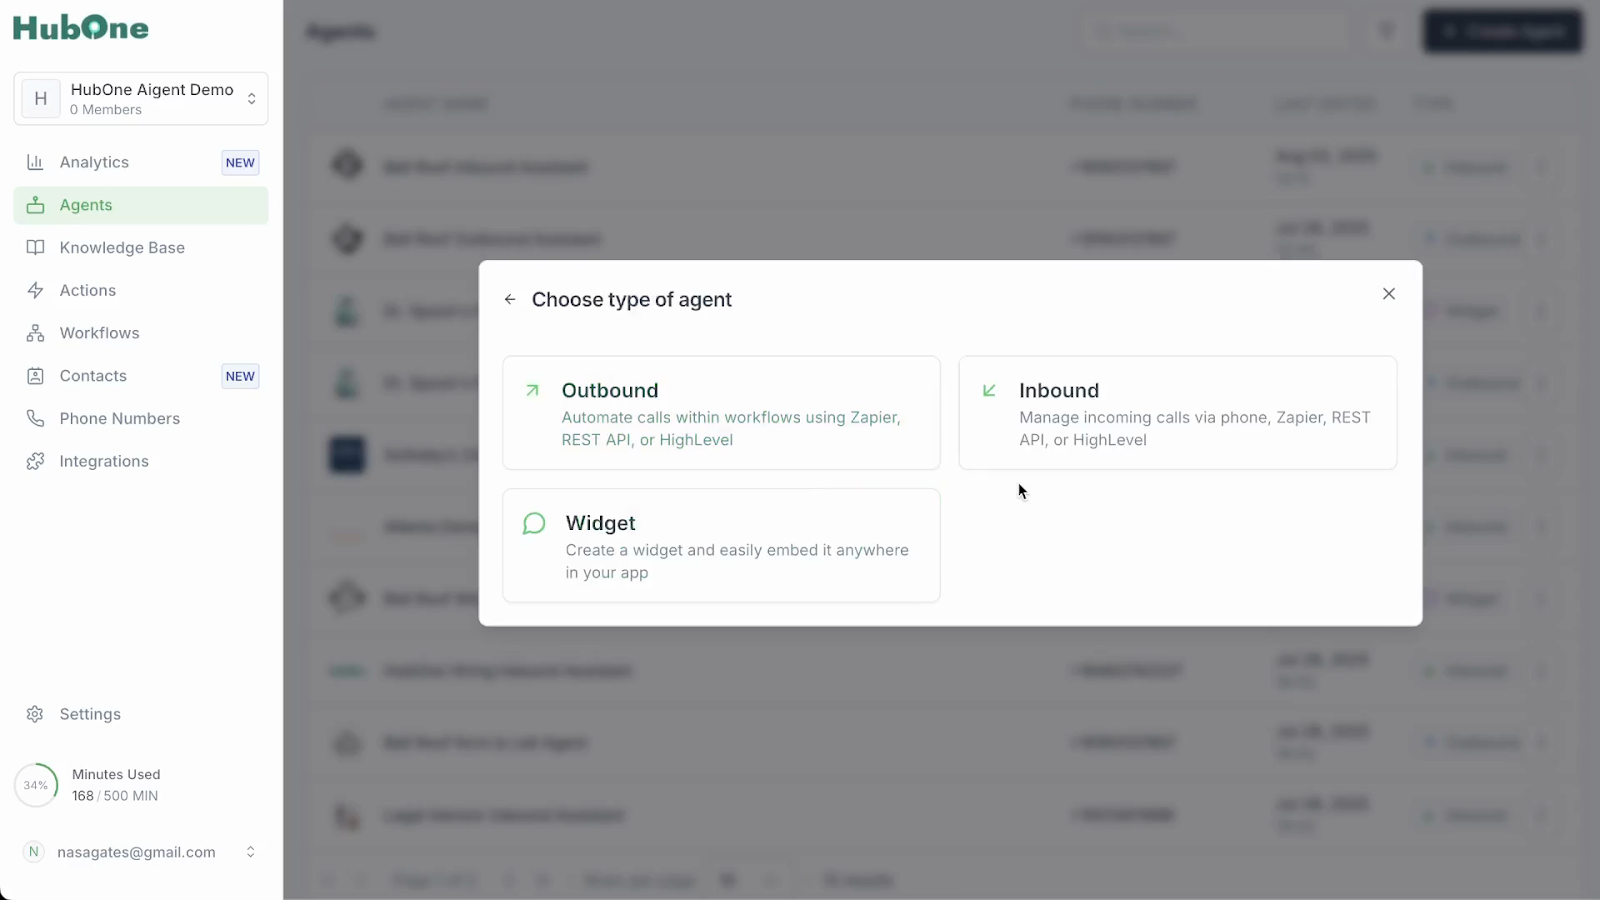The height and width of the screenshot is (900, 1600).
Task: Click the NEW badge beside Analytics
Action: (x=240, y=163)
